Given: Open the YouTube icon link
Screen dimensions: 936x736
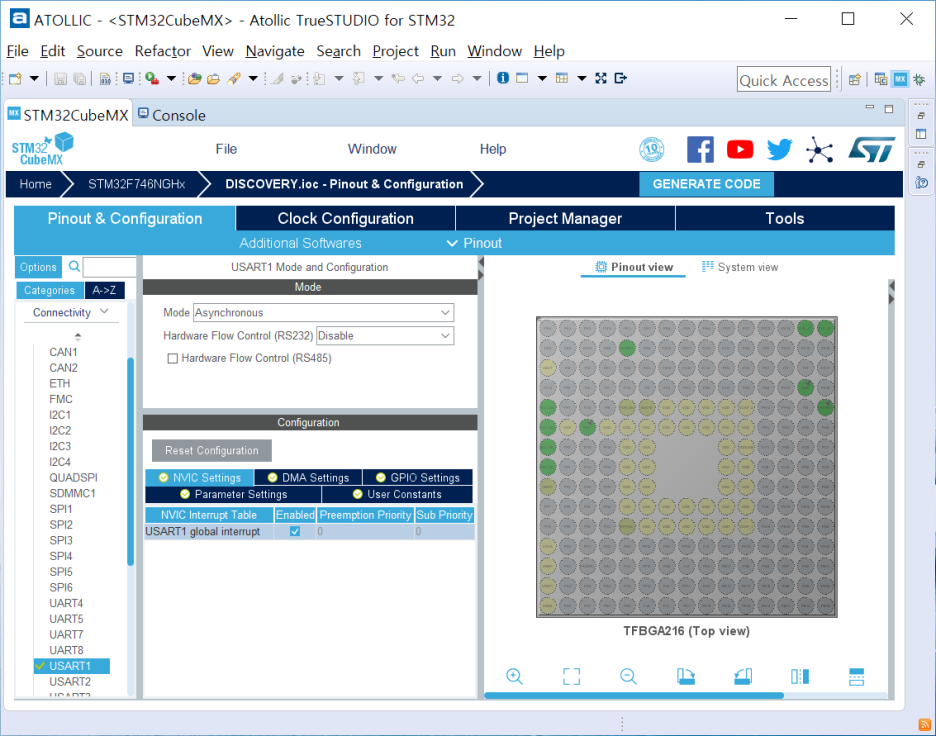Looking at the screenshot, I should coord(740,149).
